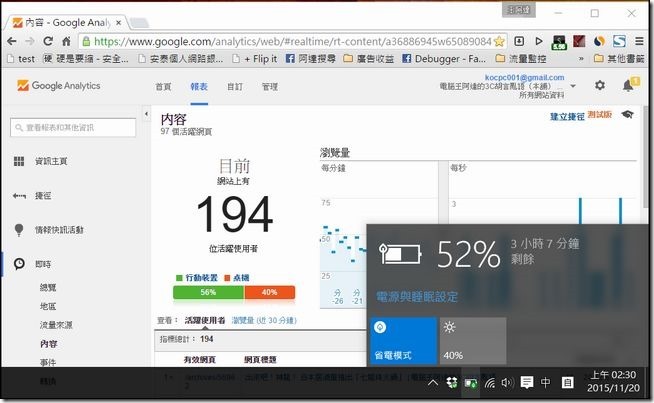
Task: Click the orange 40% desktop bar
Action: [x=269, y=292]
